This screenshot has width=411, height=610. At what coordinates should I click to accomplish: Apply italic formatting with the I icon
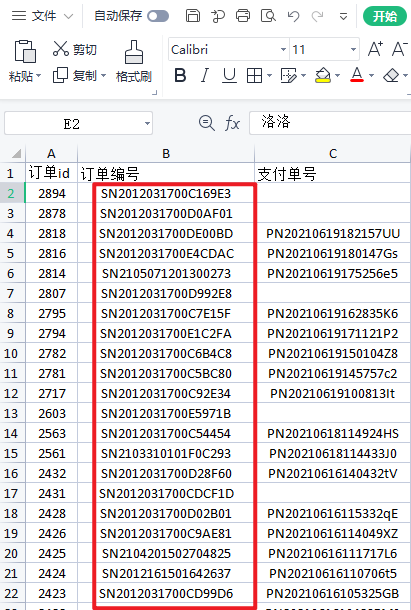pos(205,75)
